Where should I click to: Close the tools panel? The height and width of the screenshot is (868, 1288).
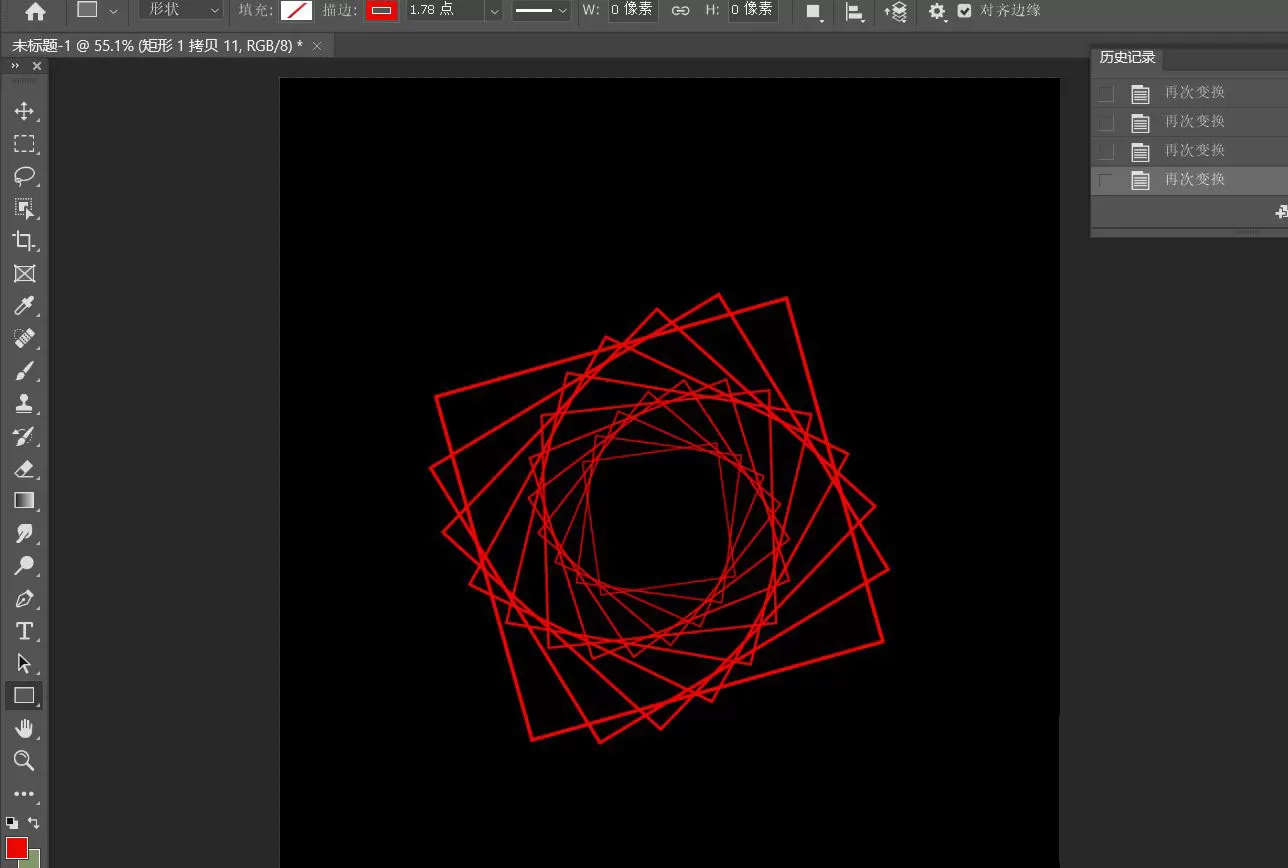point(37,66)
